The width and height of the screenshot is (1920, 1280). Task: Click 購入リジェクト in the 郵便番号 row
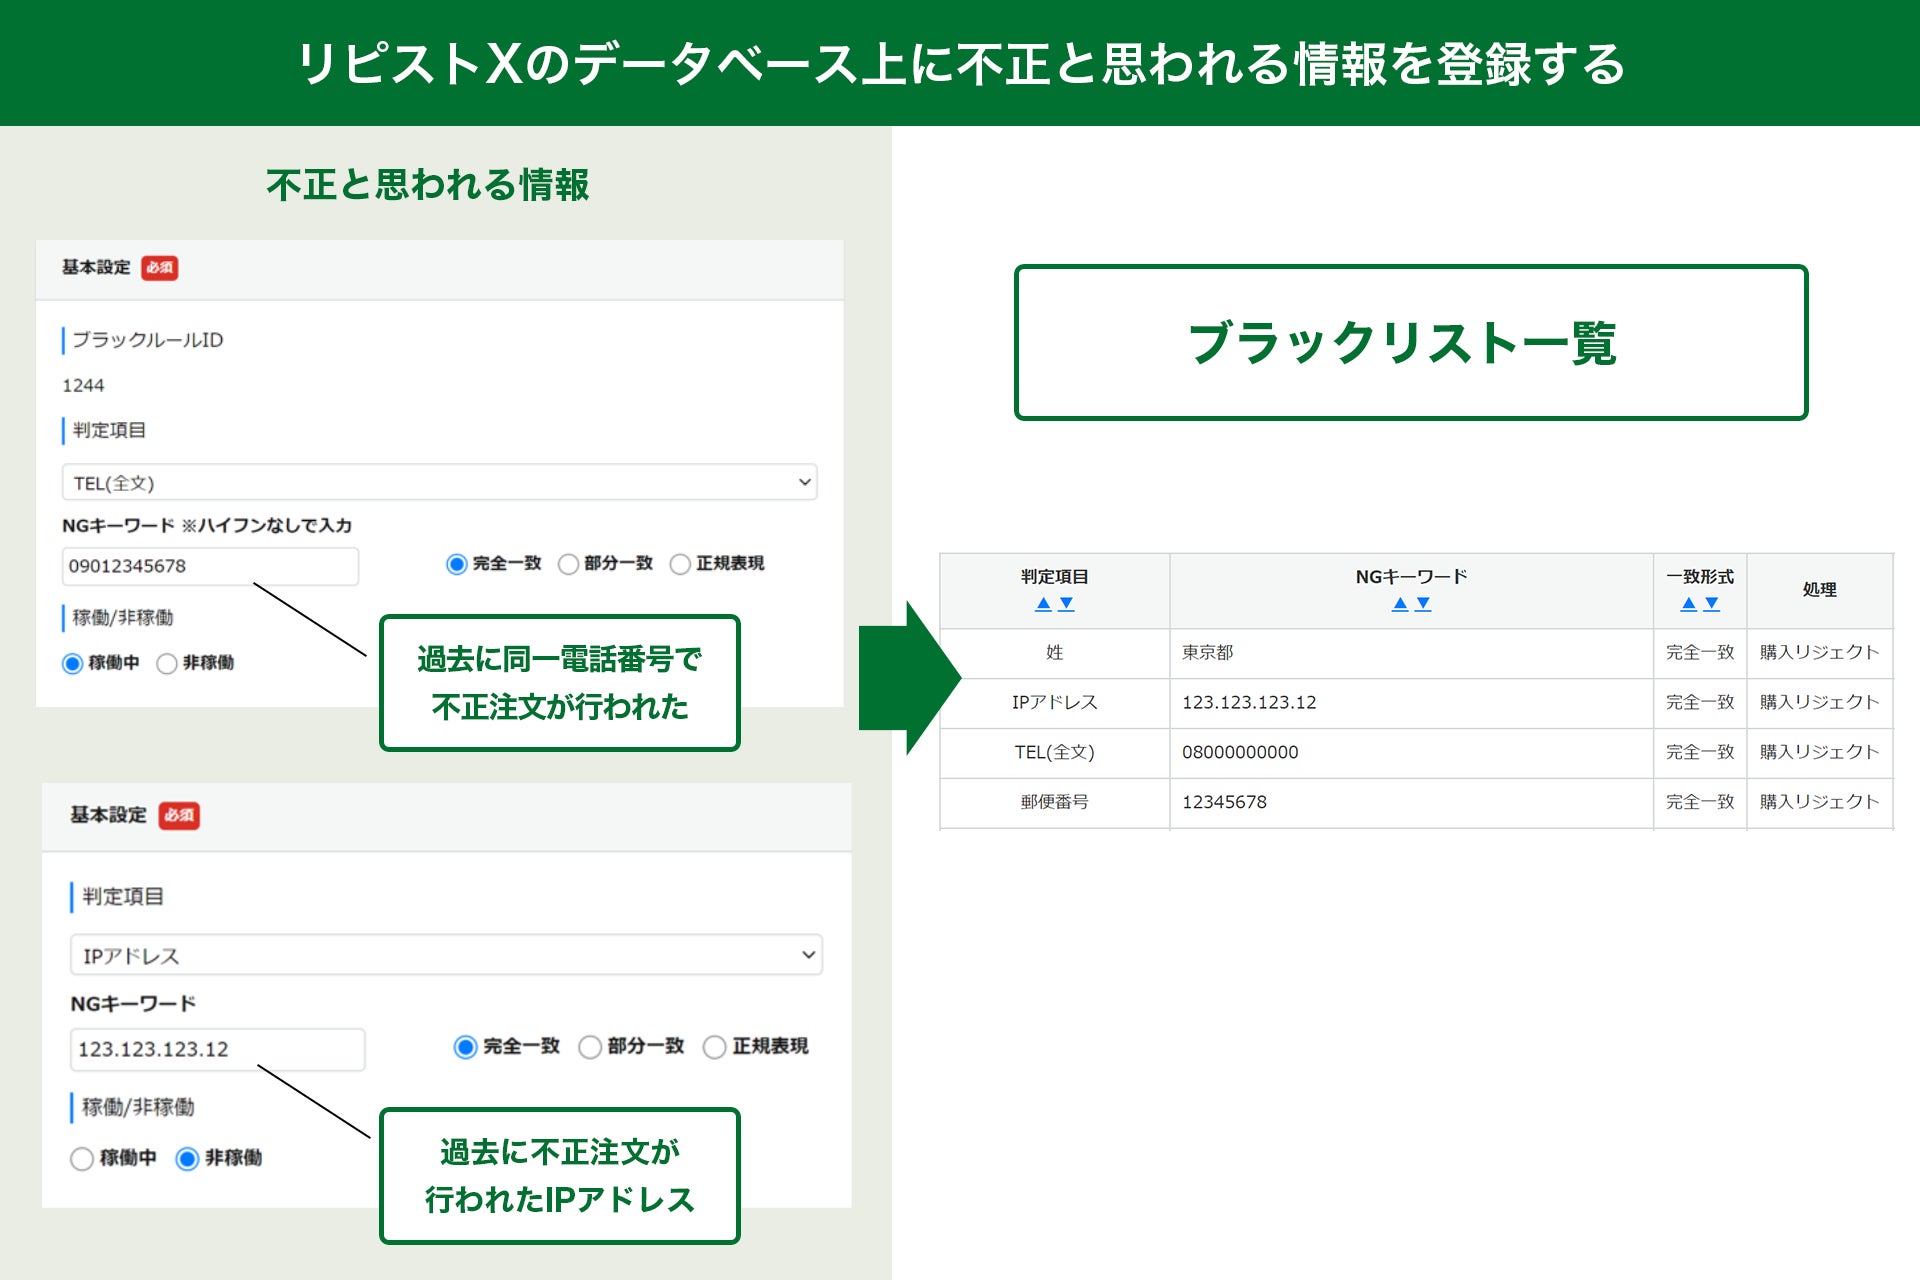[1819, 802]
